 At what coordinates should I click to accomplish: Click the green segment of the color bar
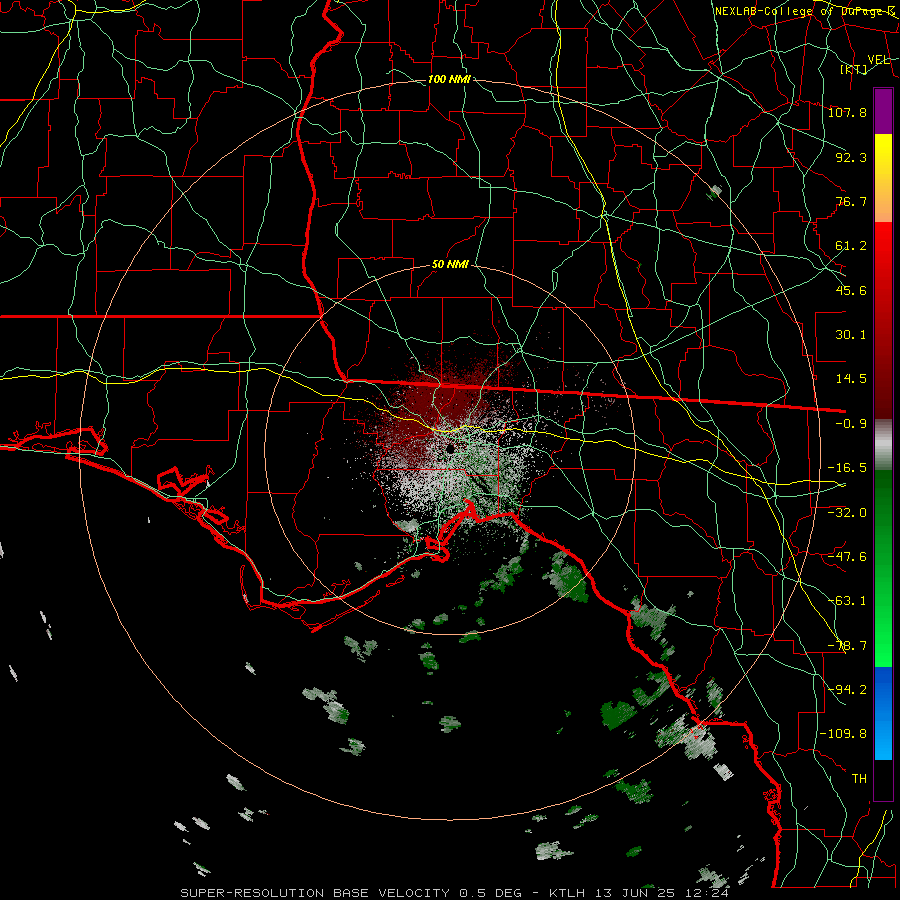(x=883, y=568)
